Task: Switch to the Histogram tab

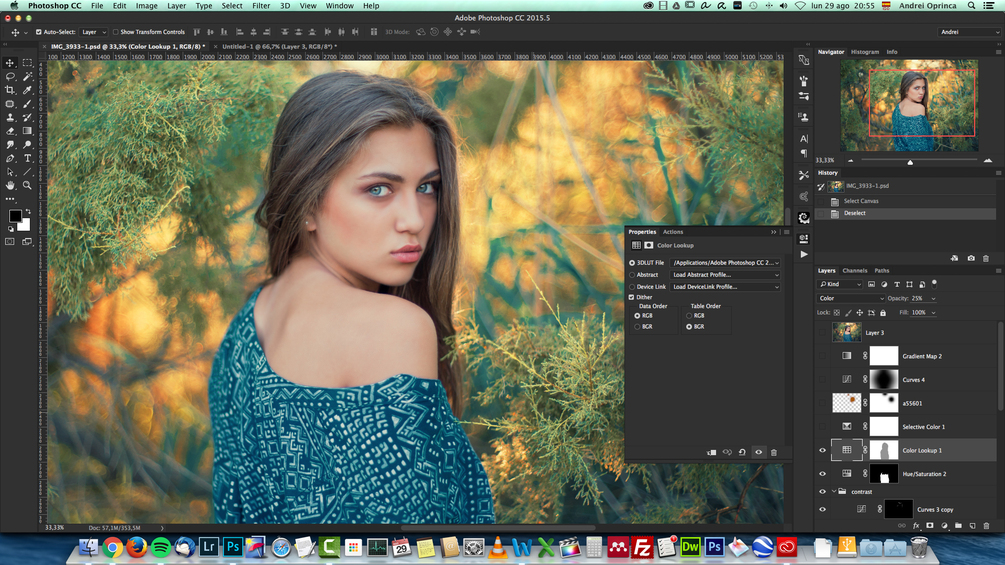Action: (865, 52)
